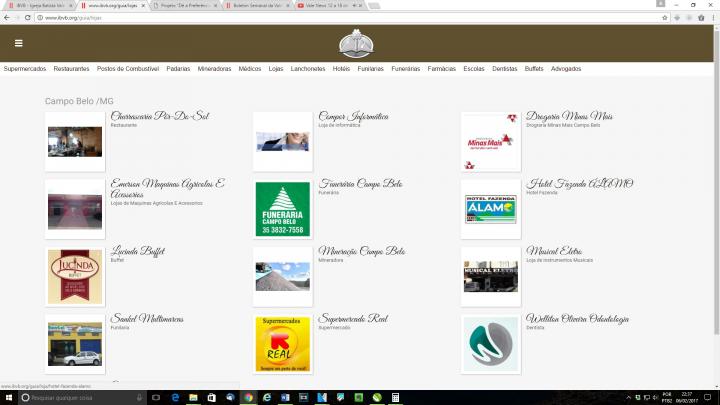Select Farmácias category
Image resolution: width=720 pixels, height=405 pixels.
click(442, 69)
